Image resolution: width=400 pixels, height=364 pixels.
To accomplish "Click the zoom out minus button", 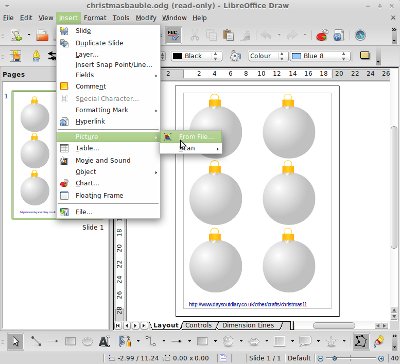I will click(x=320, y=358).
